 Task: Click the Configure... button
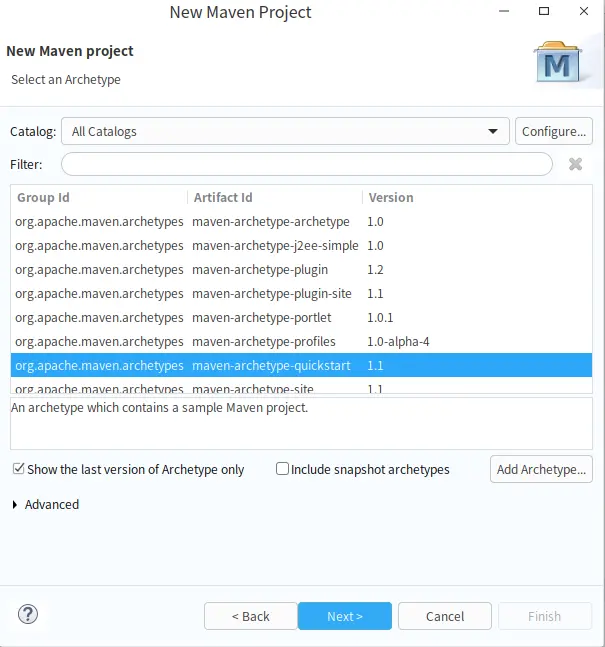click(x=554, y=131)
